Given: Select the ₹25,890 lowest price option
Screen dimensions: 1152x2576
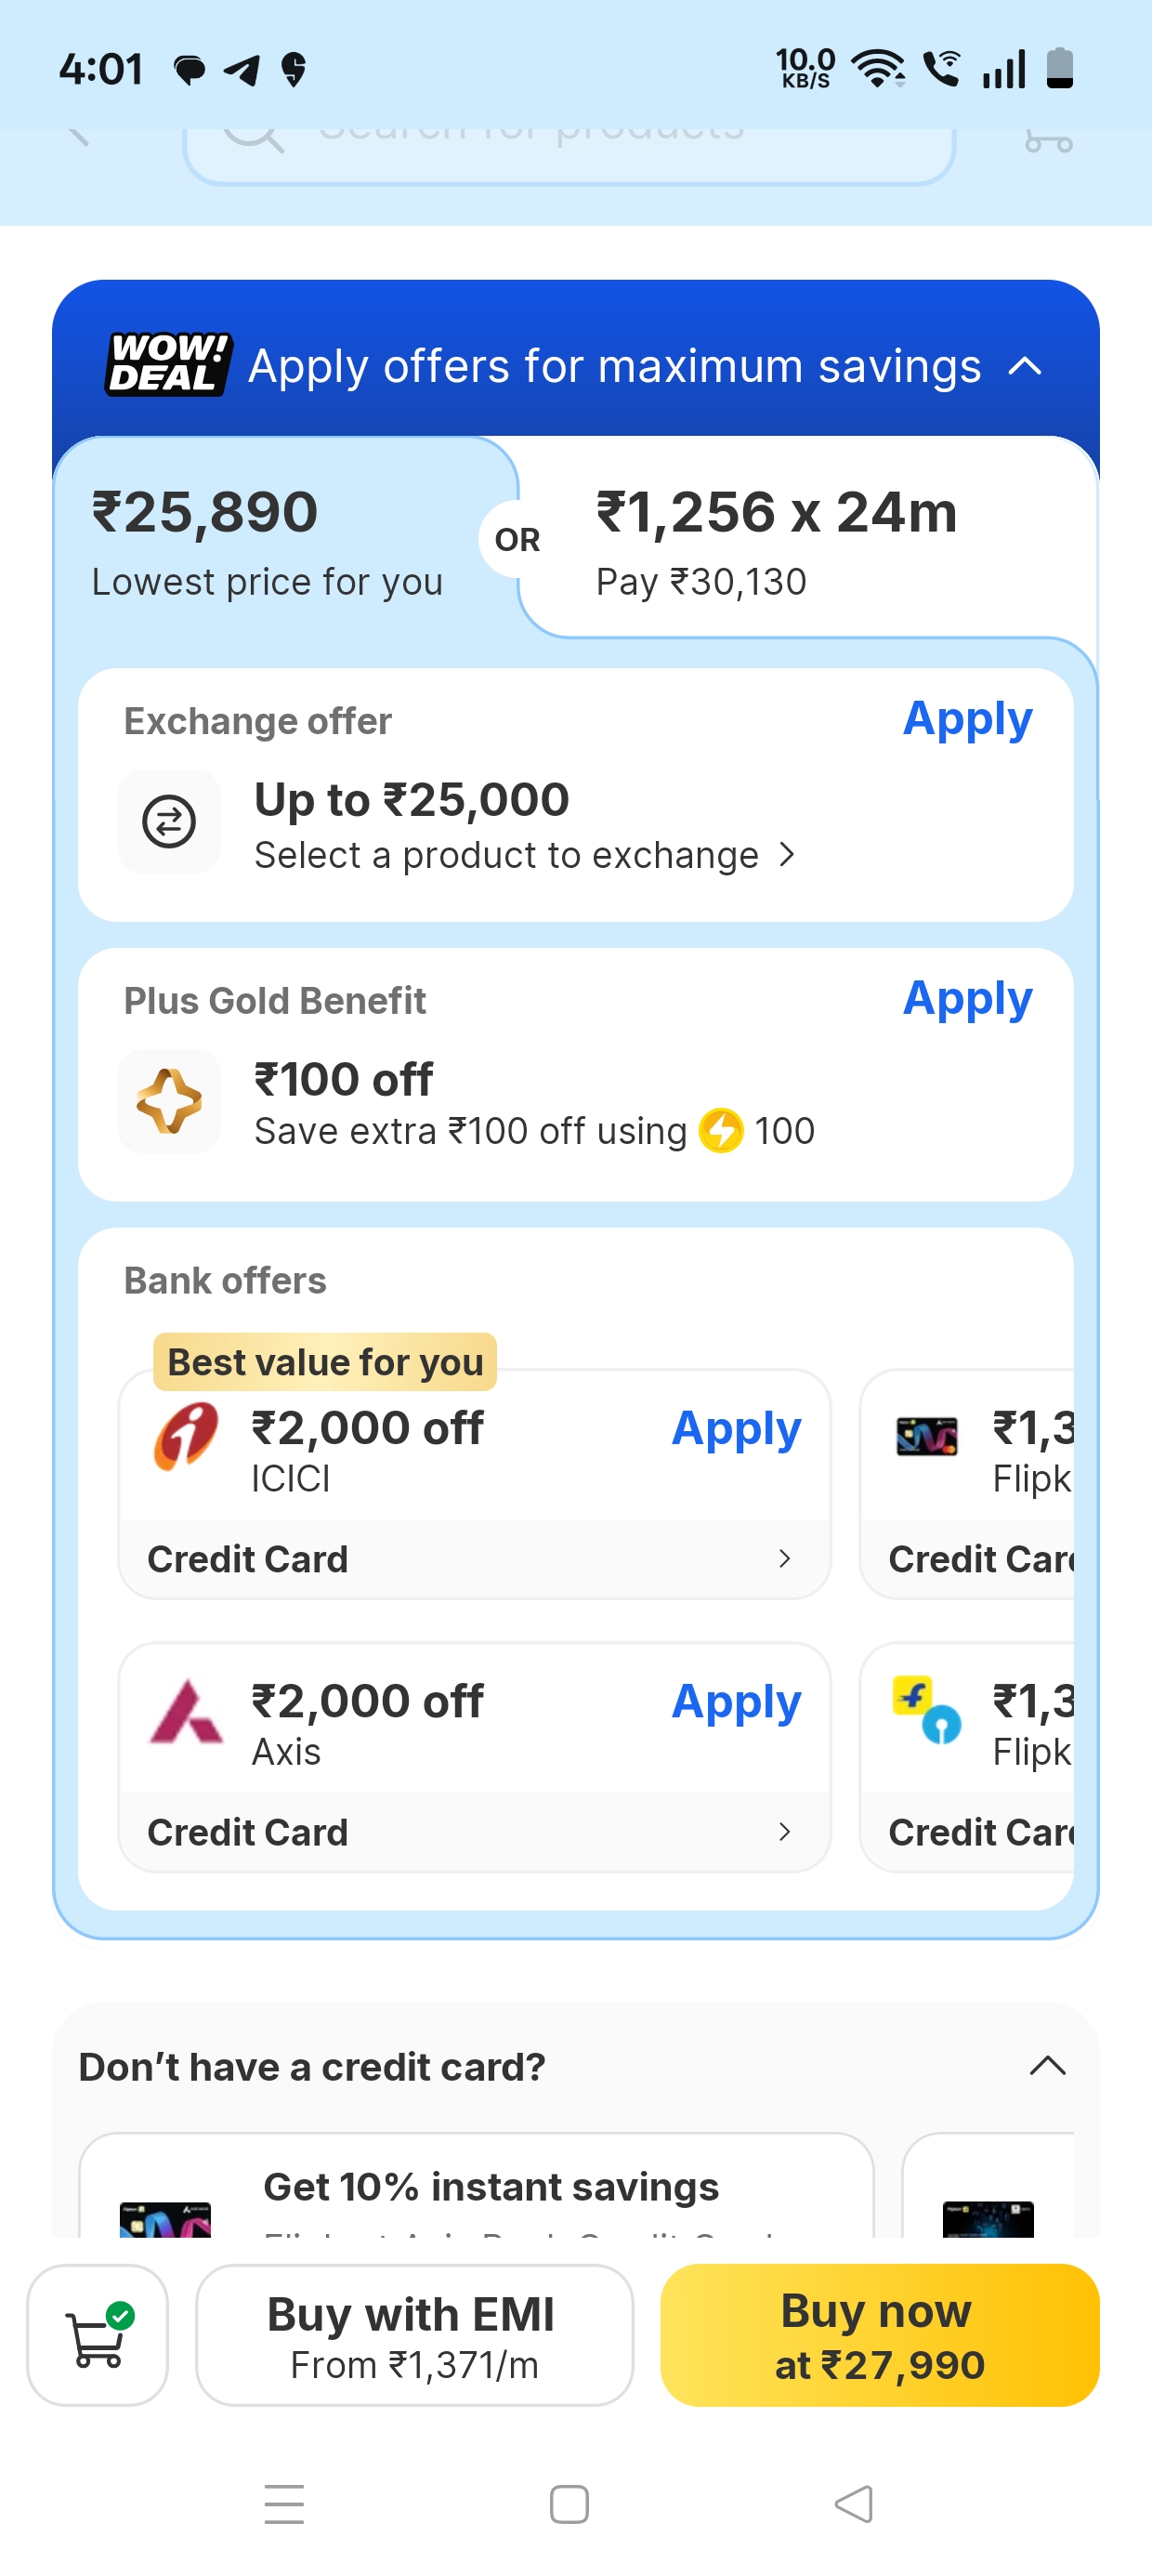Looking at the screenshot, I should pos(266,540).
